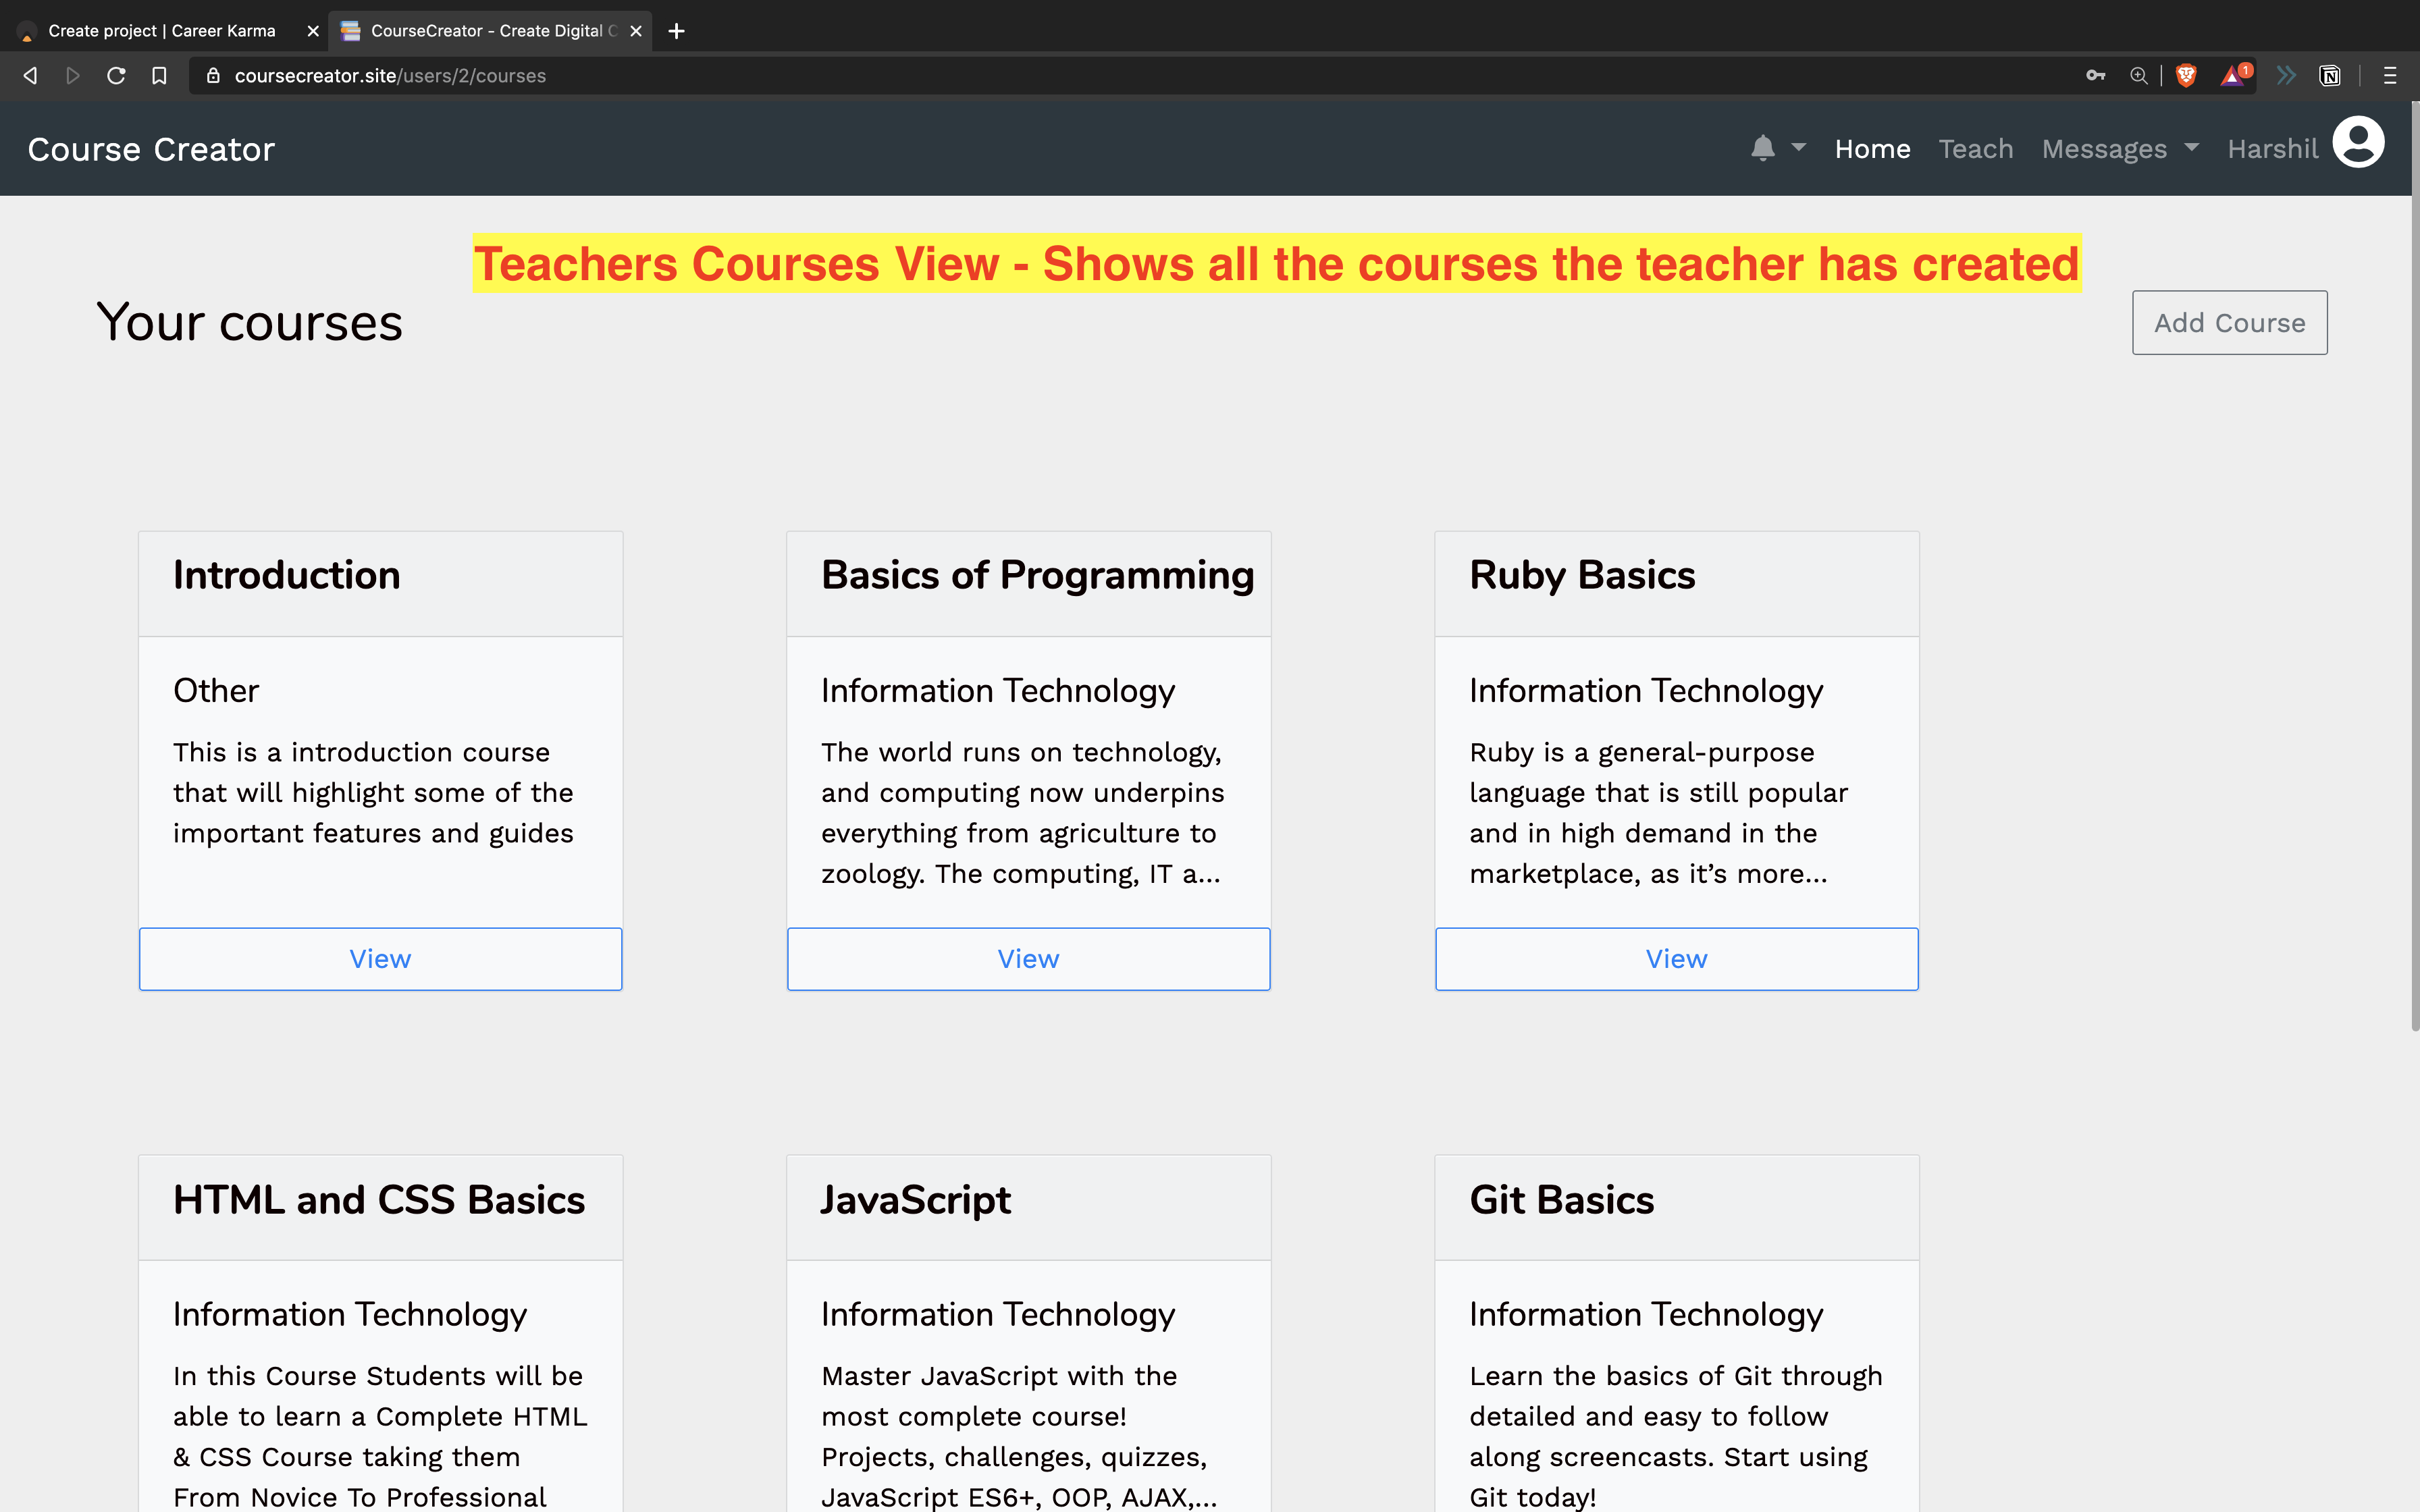The image size is (2420, 1512).
Task: Open the browser hamburger menu
Action: point(2390,76)
